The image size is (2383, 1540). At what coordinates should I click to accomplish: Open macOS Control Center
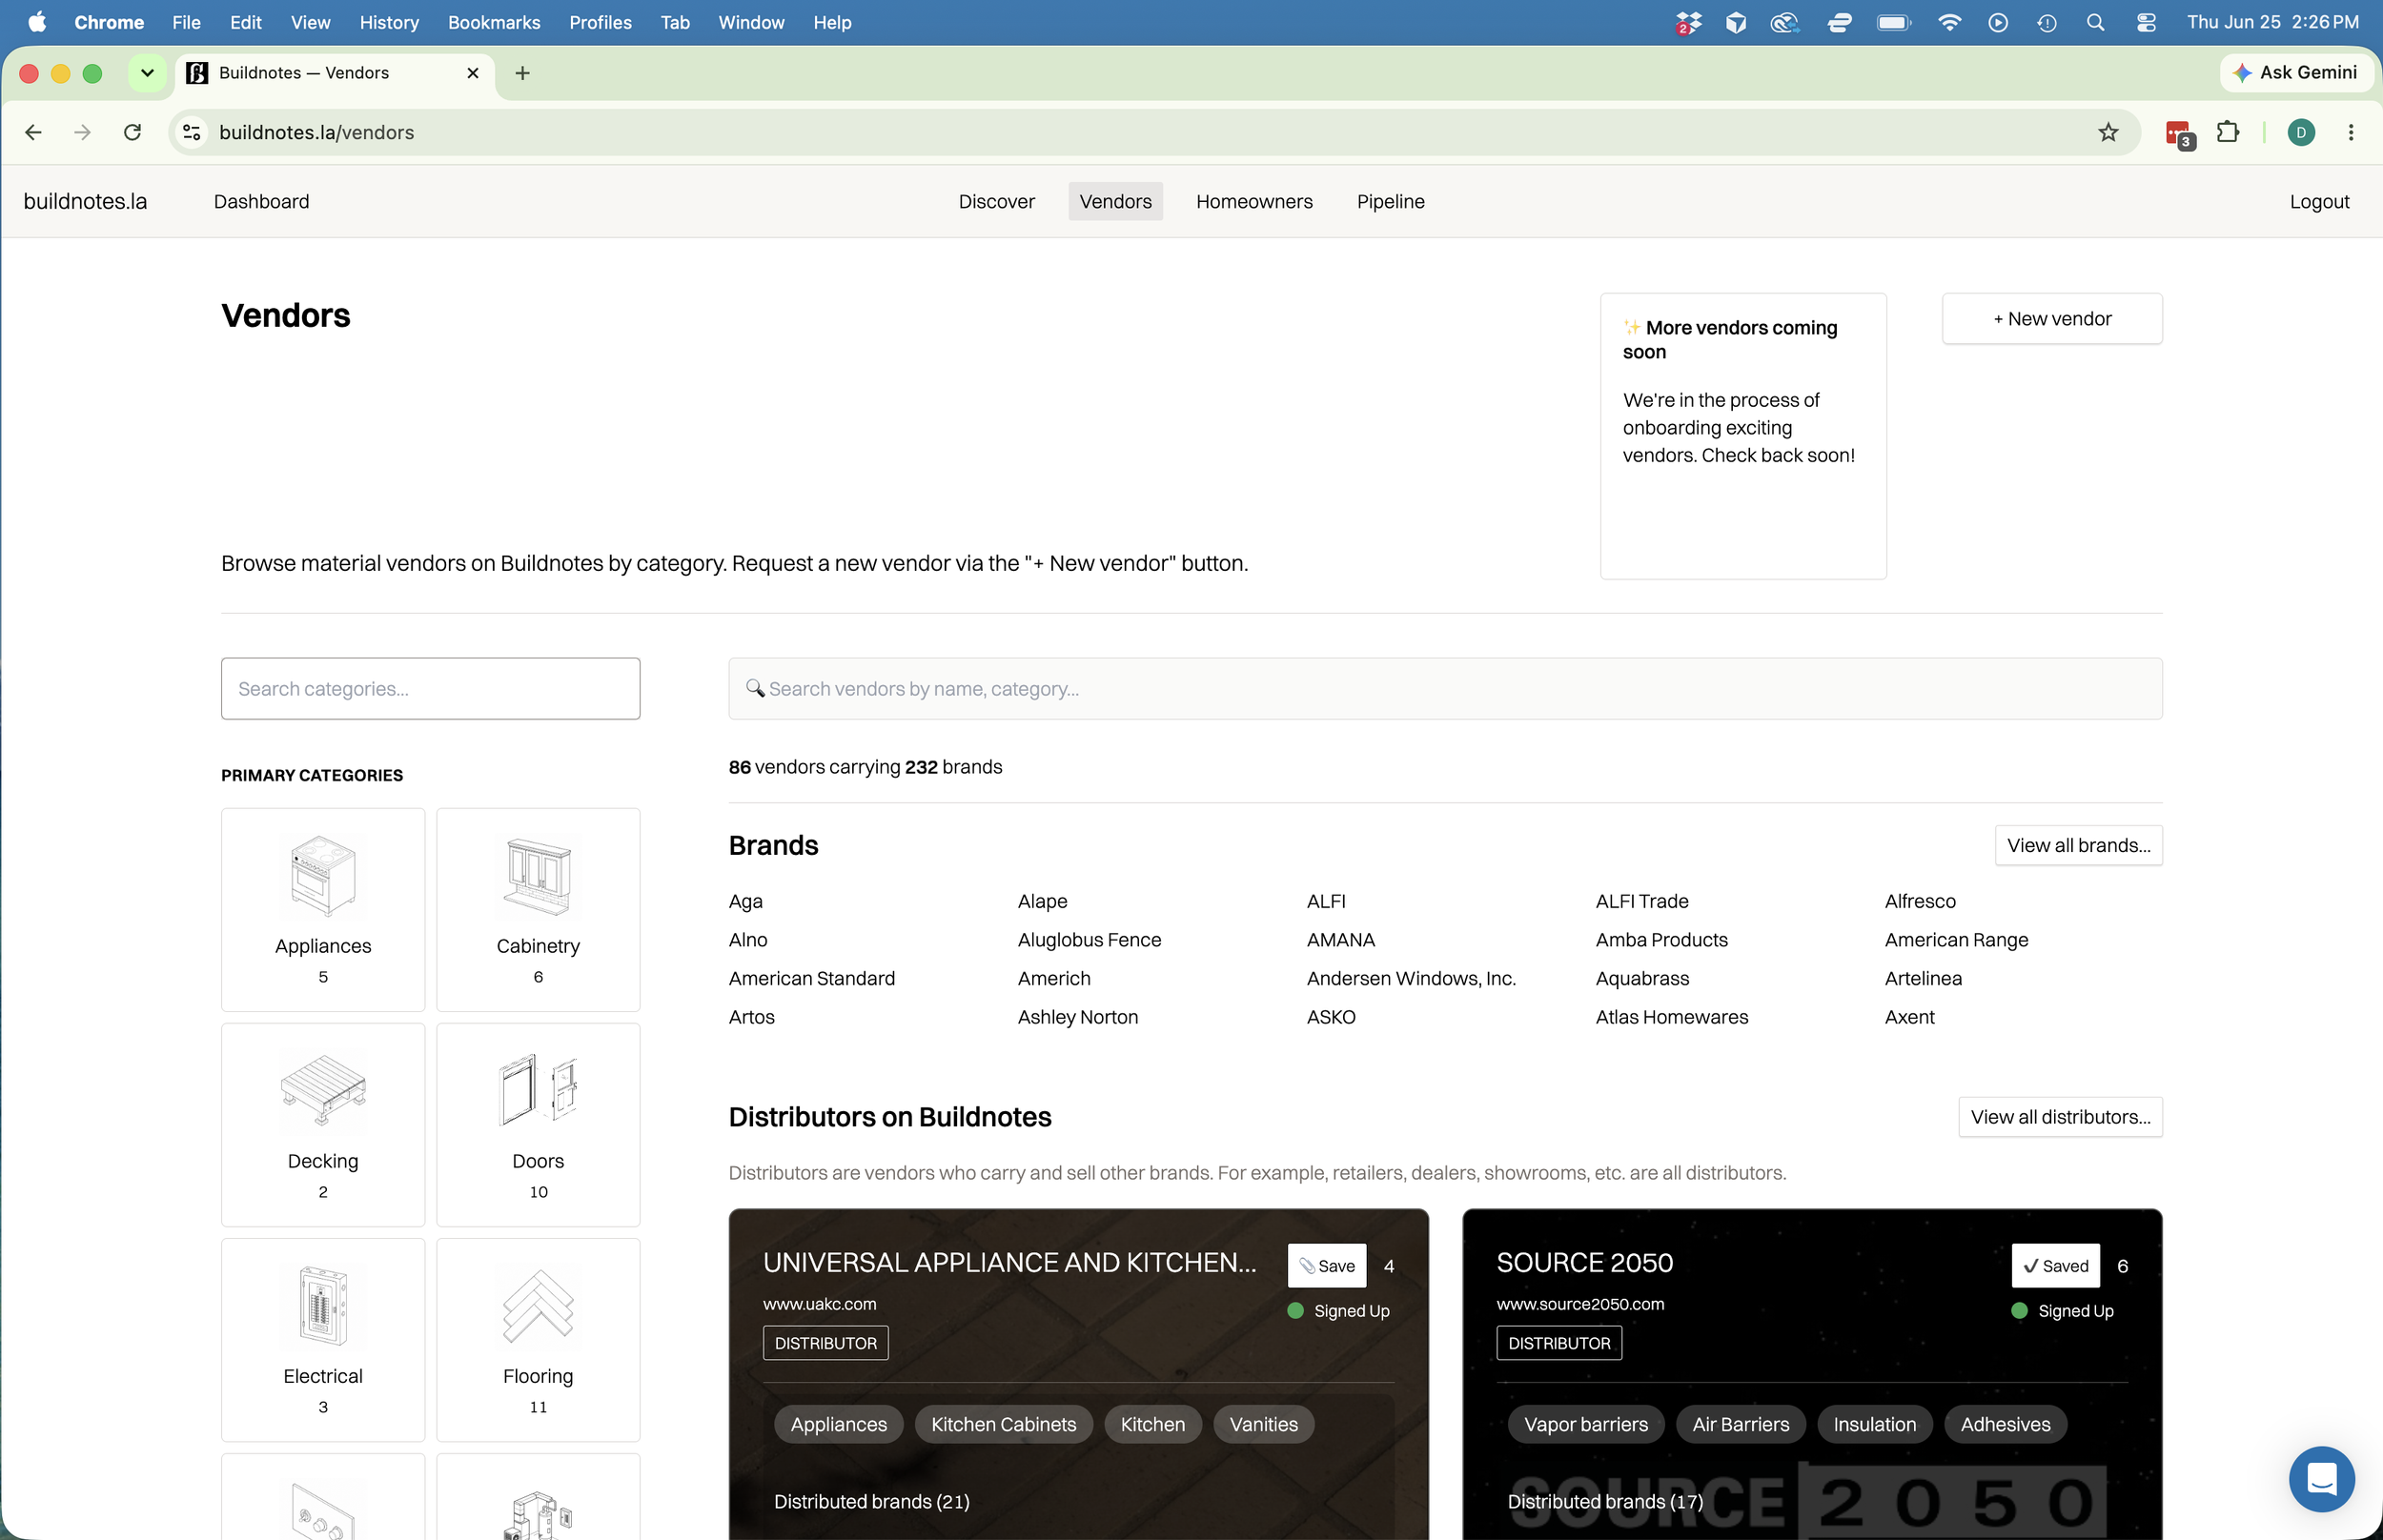(2146, 22)
